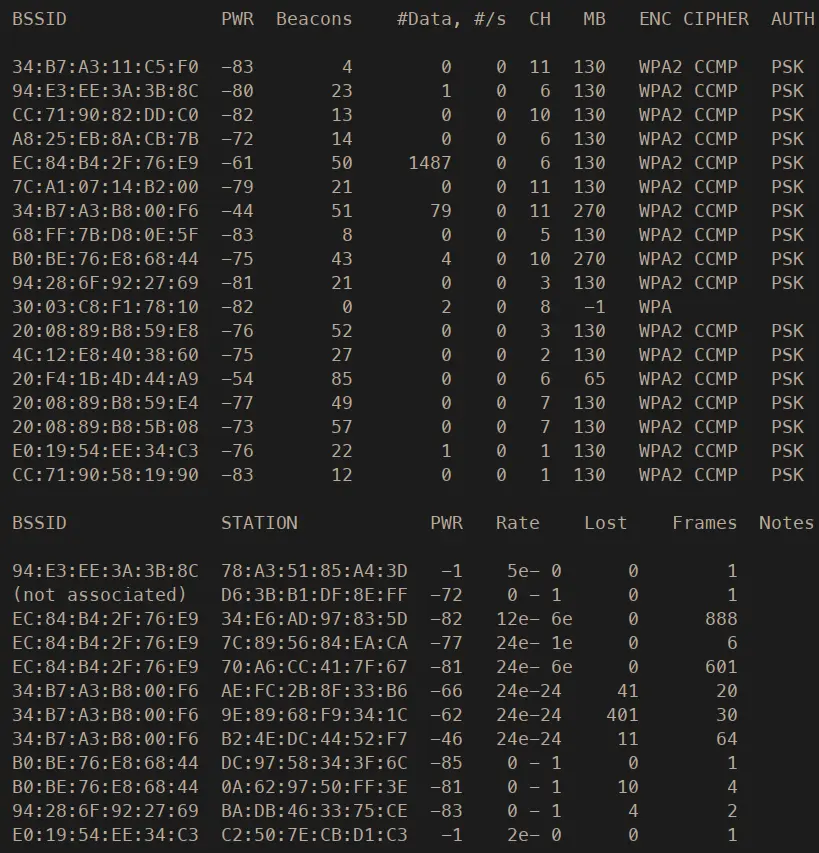Click the STATION column header
The width and height of the screenshot is (819, 853).
tap(259, 523)
